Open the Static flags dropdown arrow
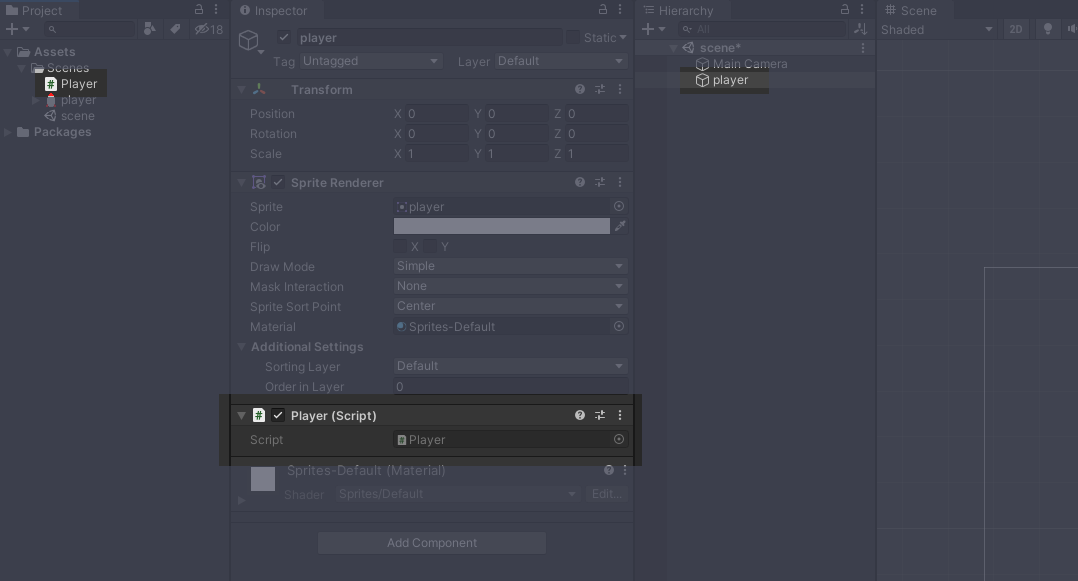The width and height of the screenshot is (1078, 581). (623, 38)
